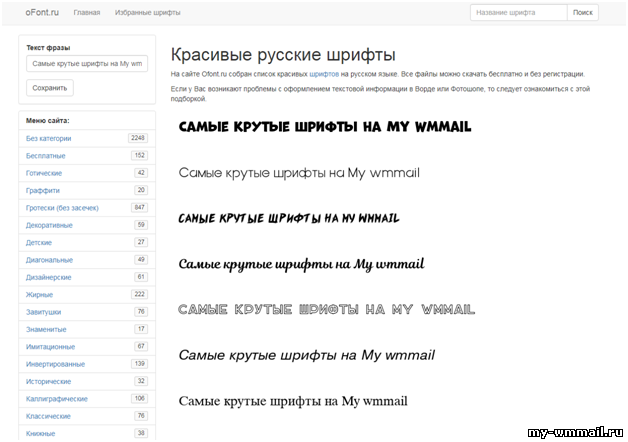Click the шрифтов hyperlink in description

coord(324,74)
